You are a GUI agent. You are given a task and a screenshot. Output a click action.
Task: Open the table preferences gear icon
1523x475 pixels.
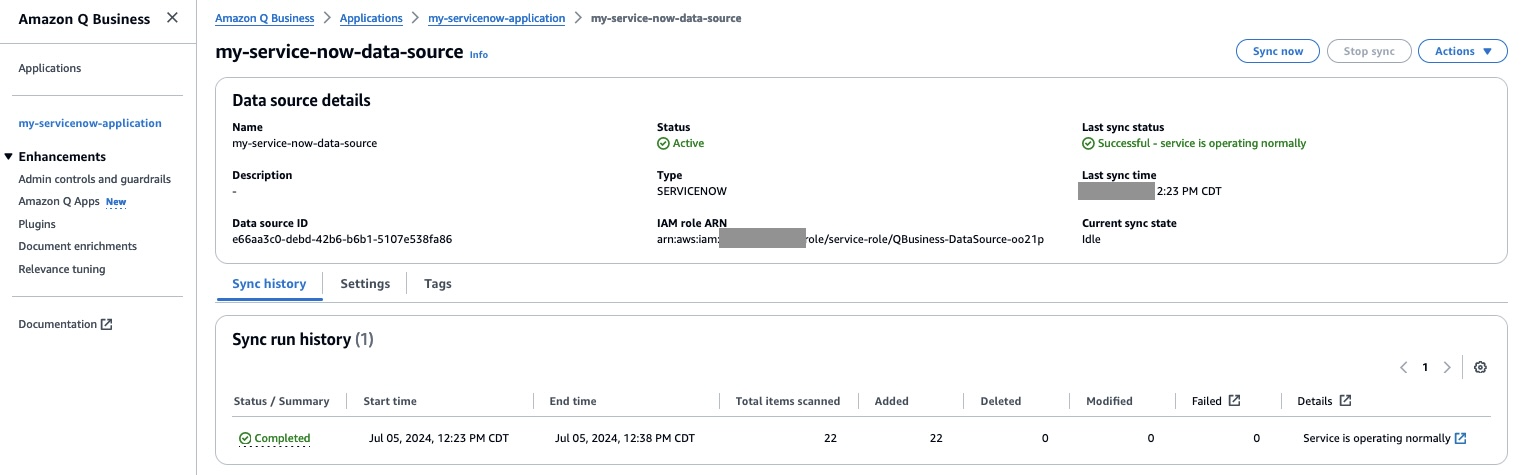1480,367
